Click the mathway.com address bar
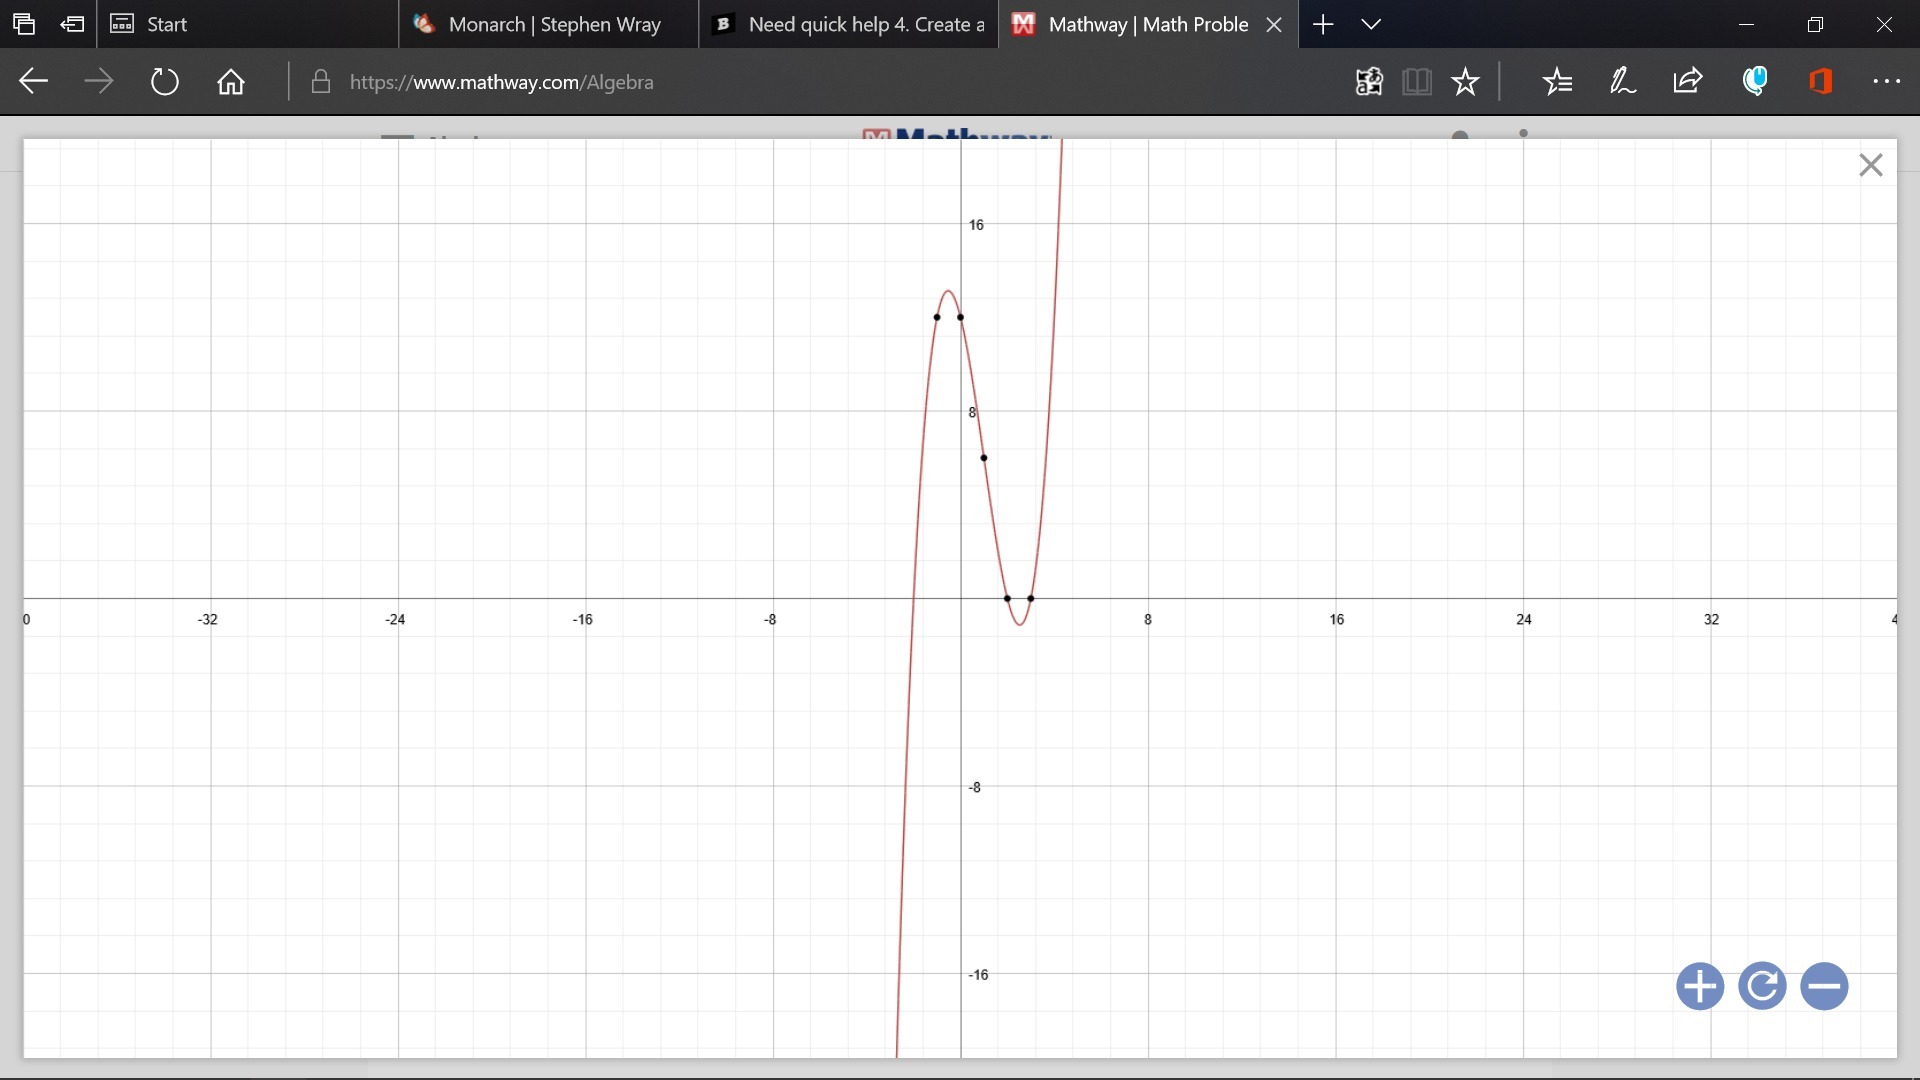 pos(700,82)
